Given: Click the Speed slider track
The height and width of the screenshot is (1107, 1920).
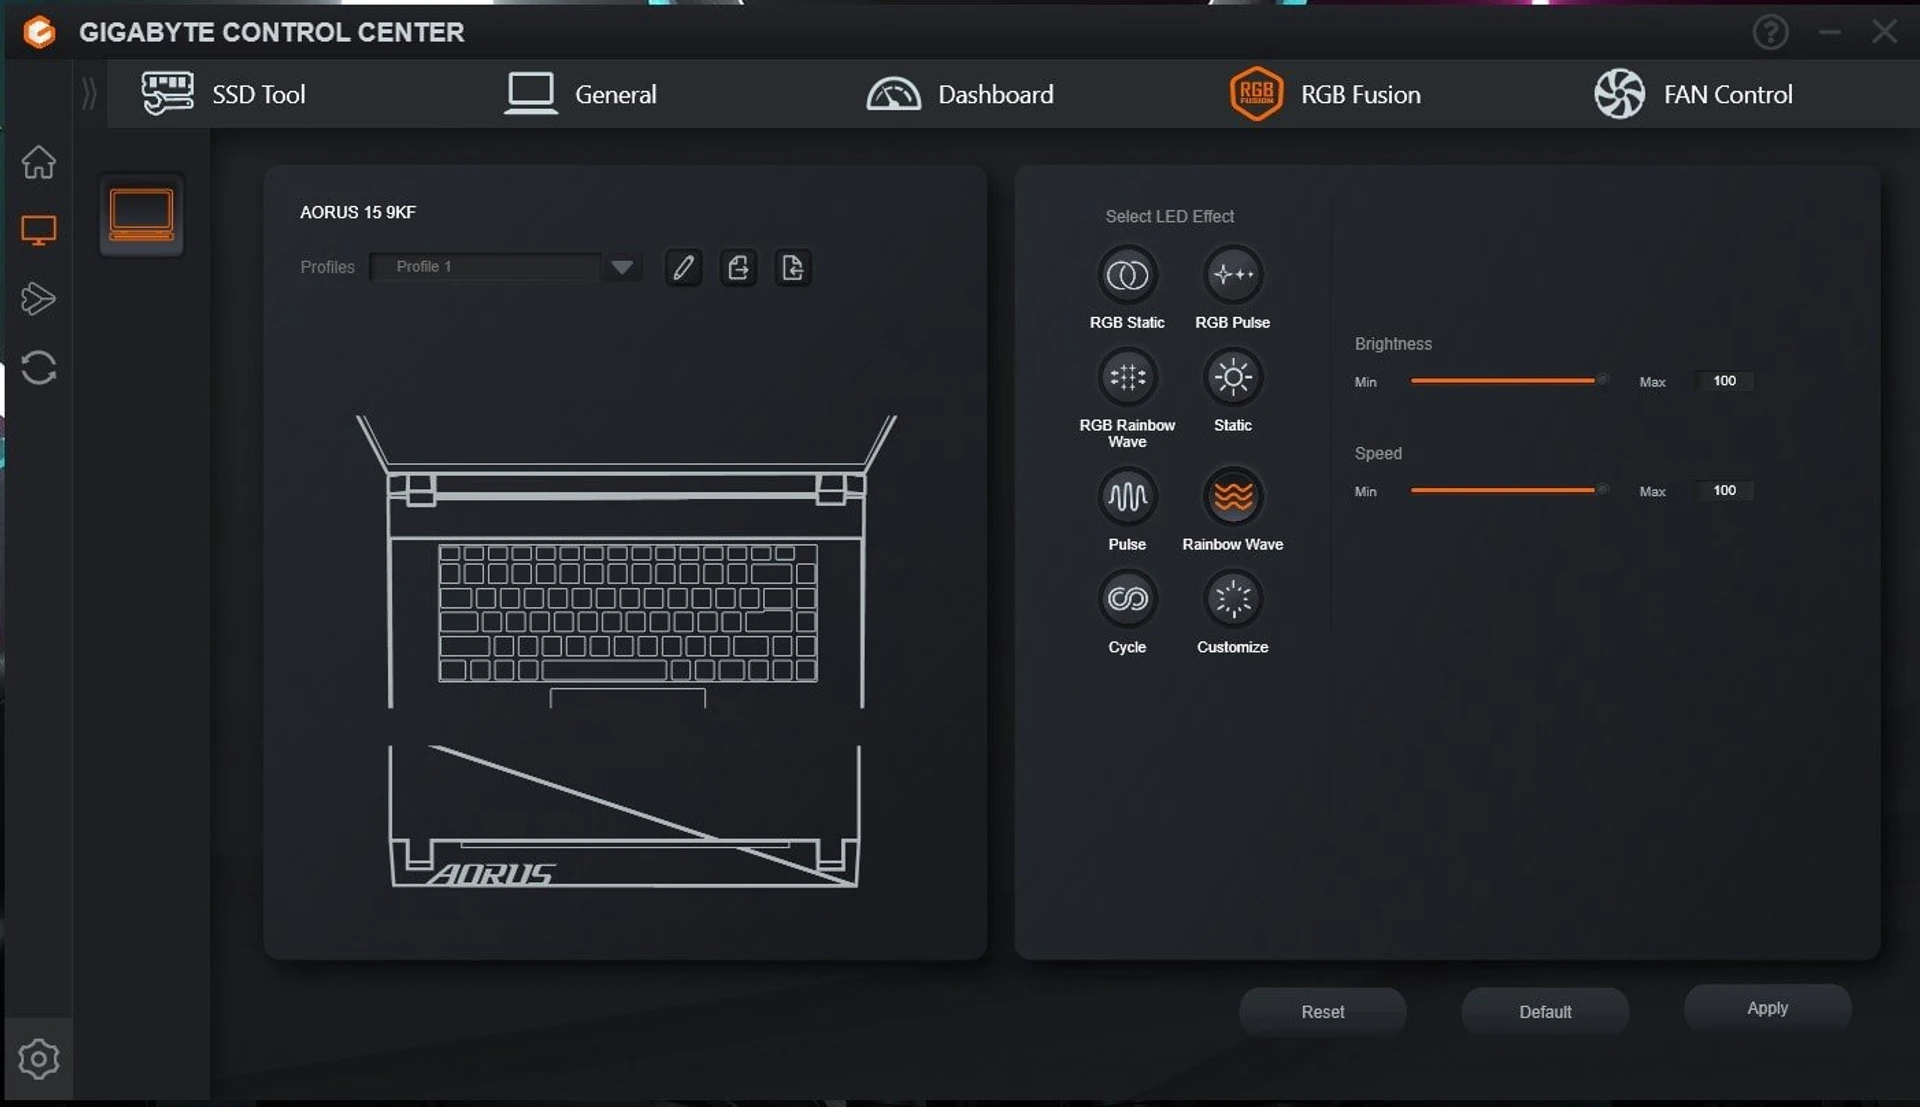Looking at the screenshot, I should [x=1508, y=490].
